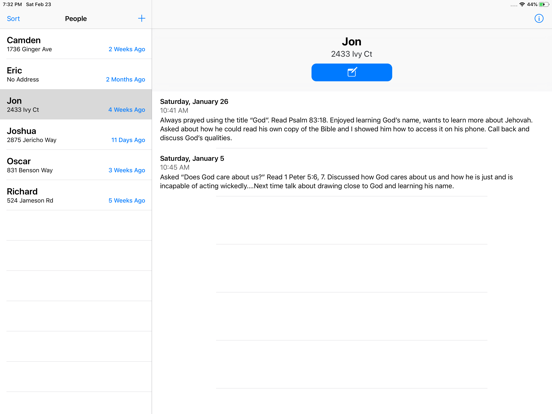Click the Jon heading in the detail pane
552x414 pixels.
pyautogui.click(x=351, y=42)
